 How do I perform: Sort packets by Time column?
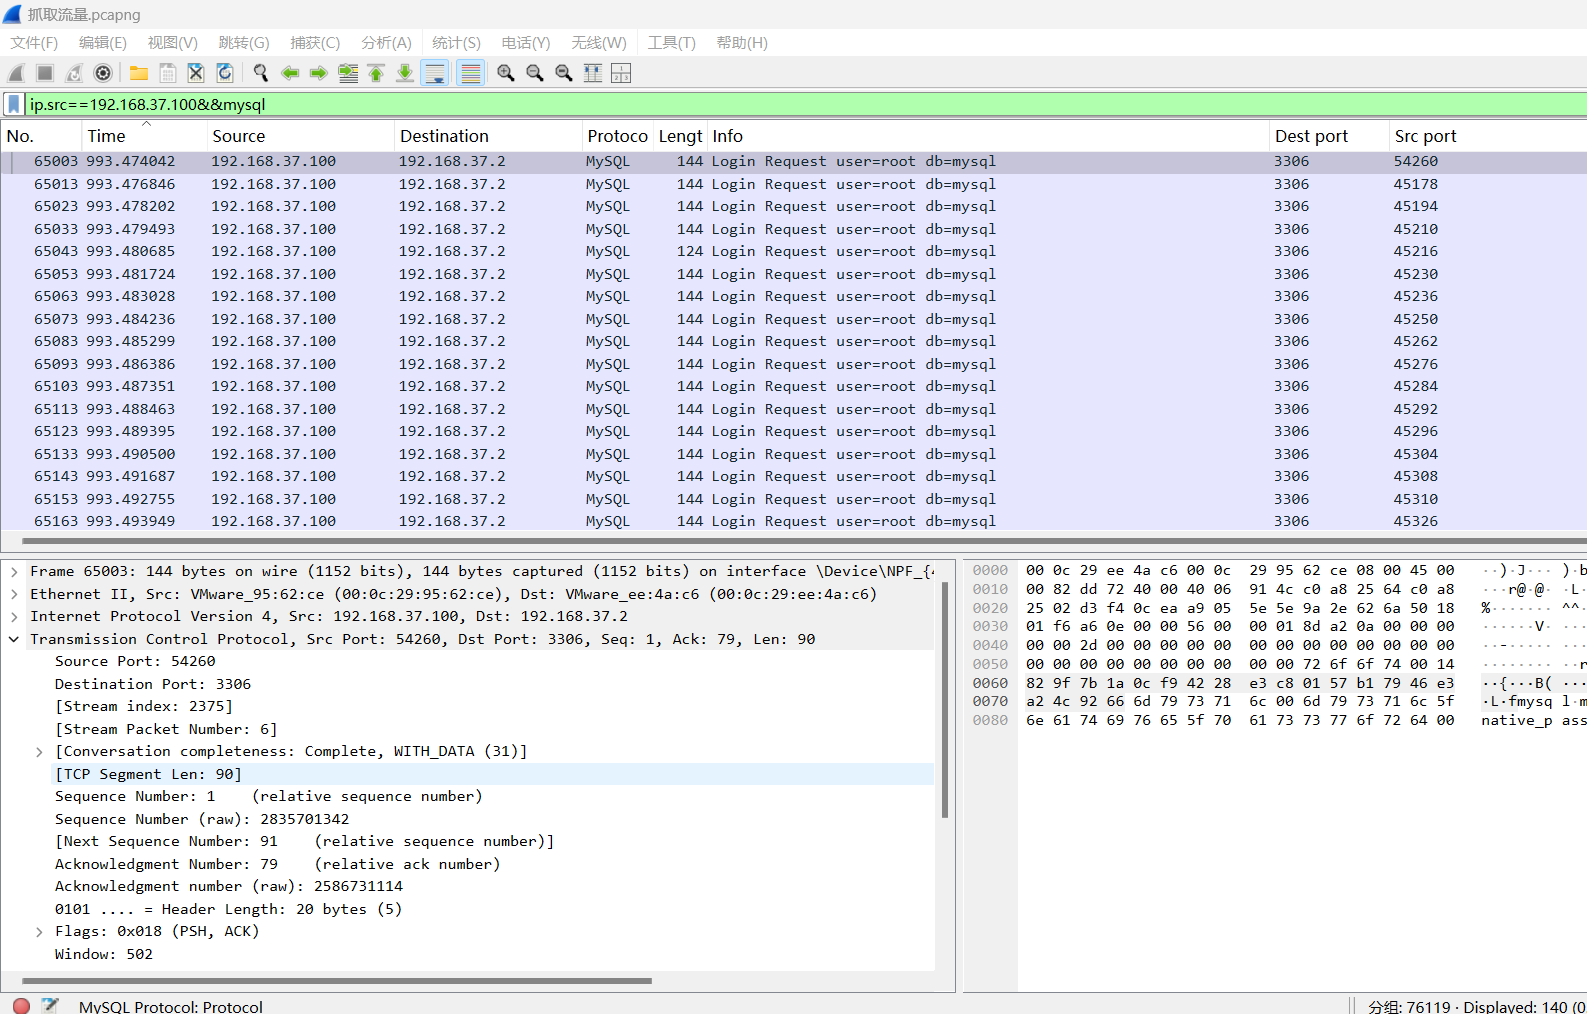tap(144, 136)
